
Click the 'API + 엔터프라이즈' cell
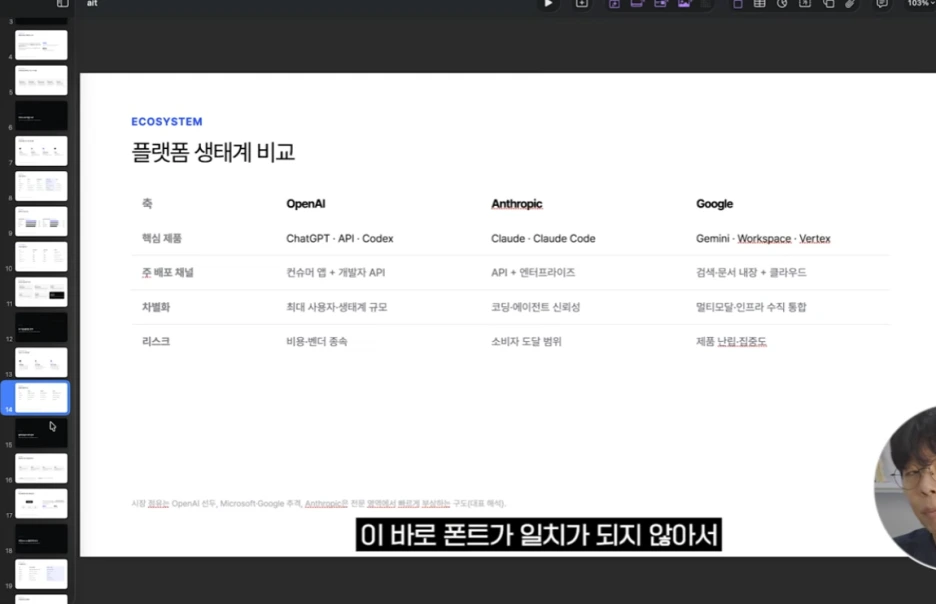(533, 272)
